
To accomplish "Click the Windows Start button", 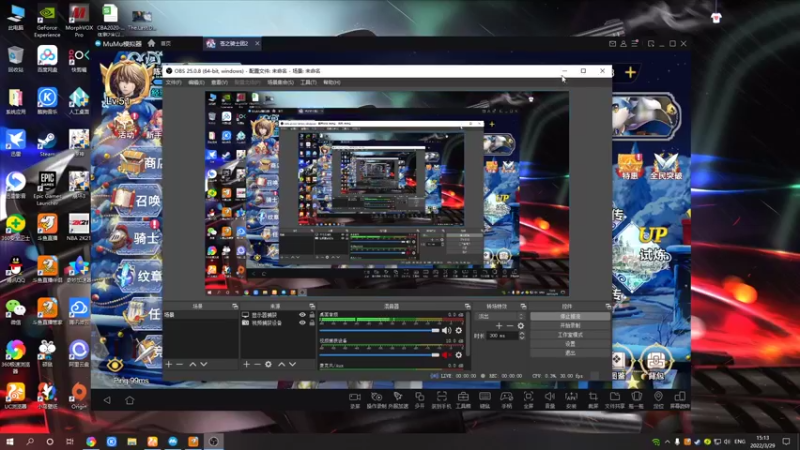I will (x=10, y=441).
